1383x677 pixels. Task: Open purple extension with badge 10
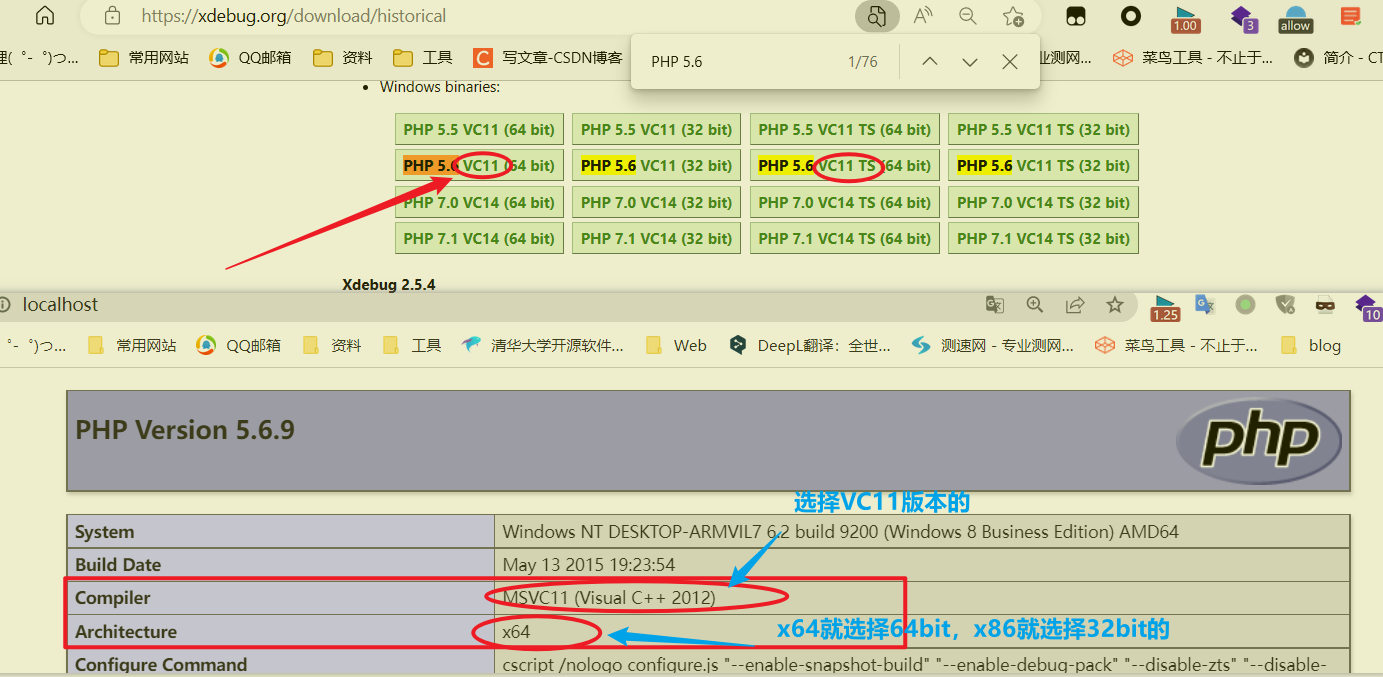[x=1367, y=308]
